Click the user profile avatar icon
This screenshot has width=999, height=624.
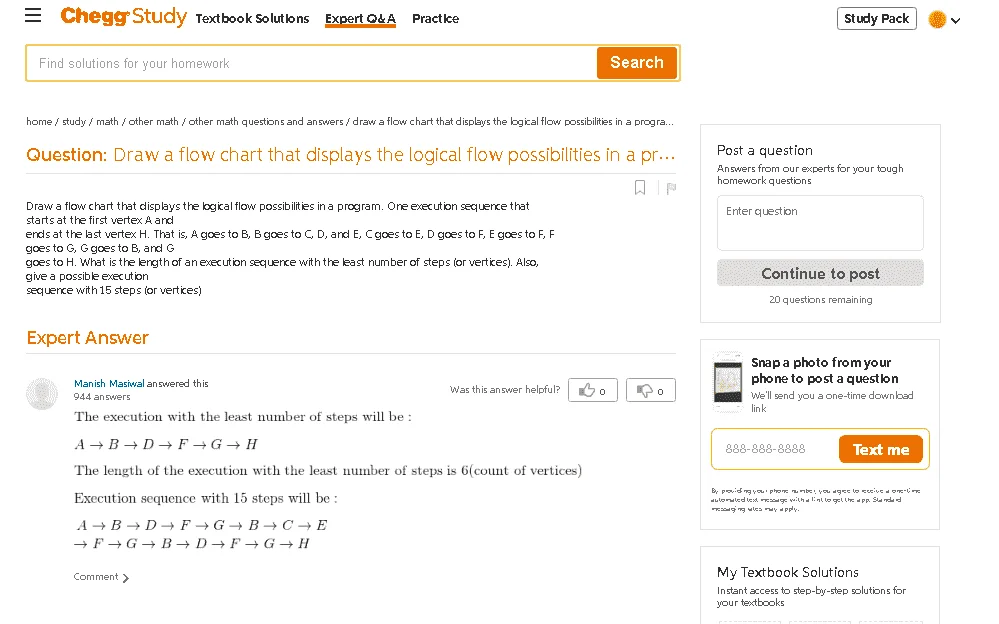937,20
